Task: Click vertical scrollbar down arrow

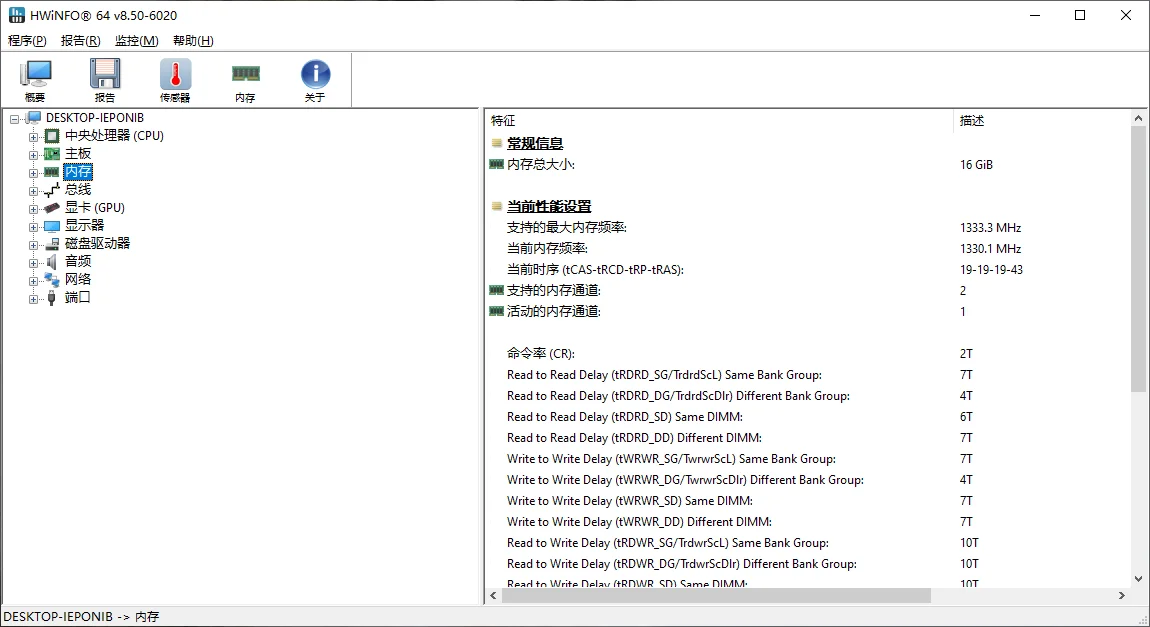Action: click(1138, 579)
